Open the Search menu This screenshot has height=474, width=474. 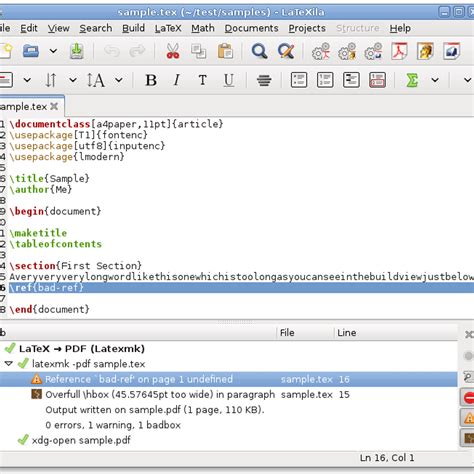96,28
